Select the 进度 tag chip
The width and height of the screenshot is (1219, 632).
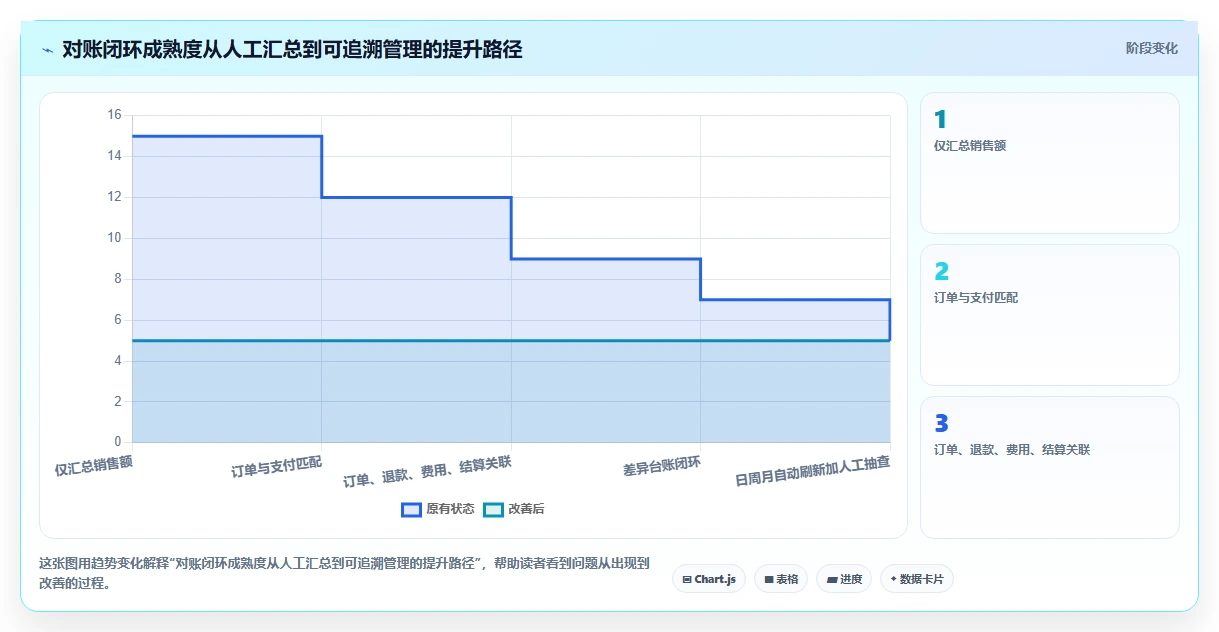(844, 579)
